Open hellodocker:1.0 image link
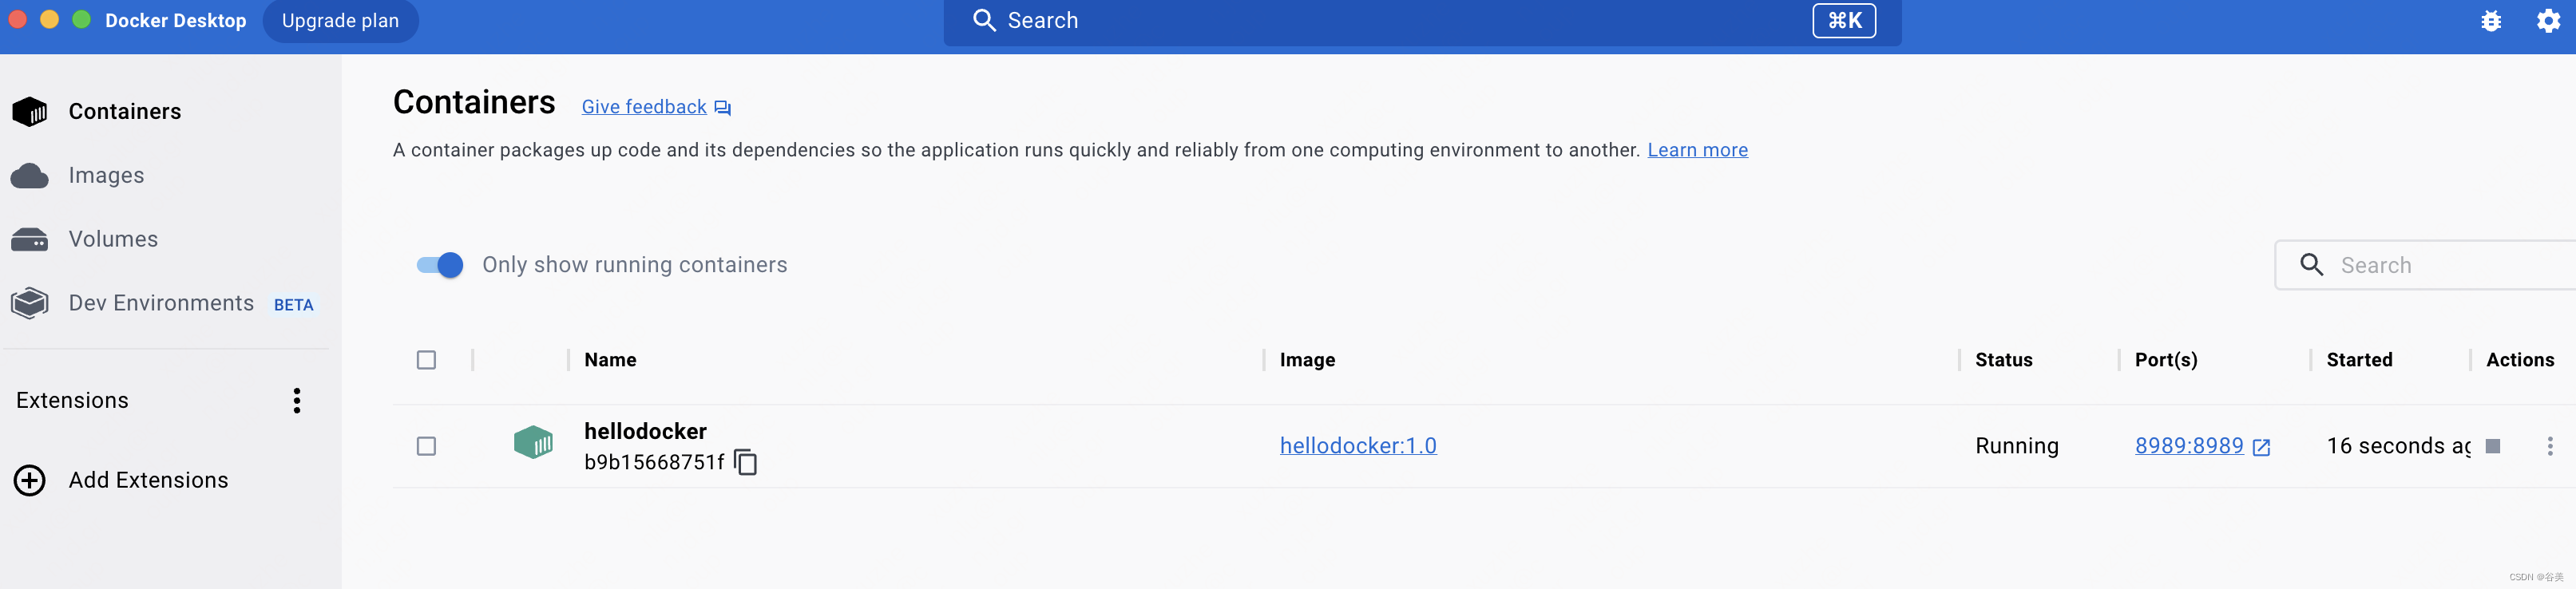This screenshot has width=2576, height=589. pyautogui.click(x=1358, y=446)
